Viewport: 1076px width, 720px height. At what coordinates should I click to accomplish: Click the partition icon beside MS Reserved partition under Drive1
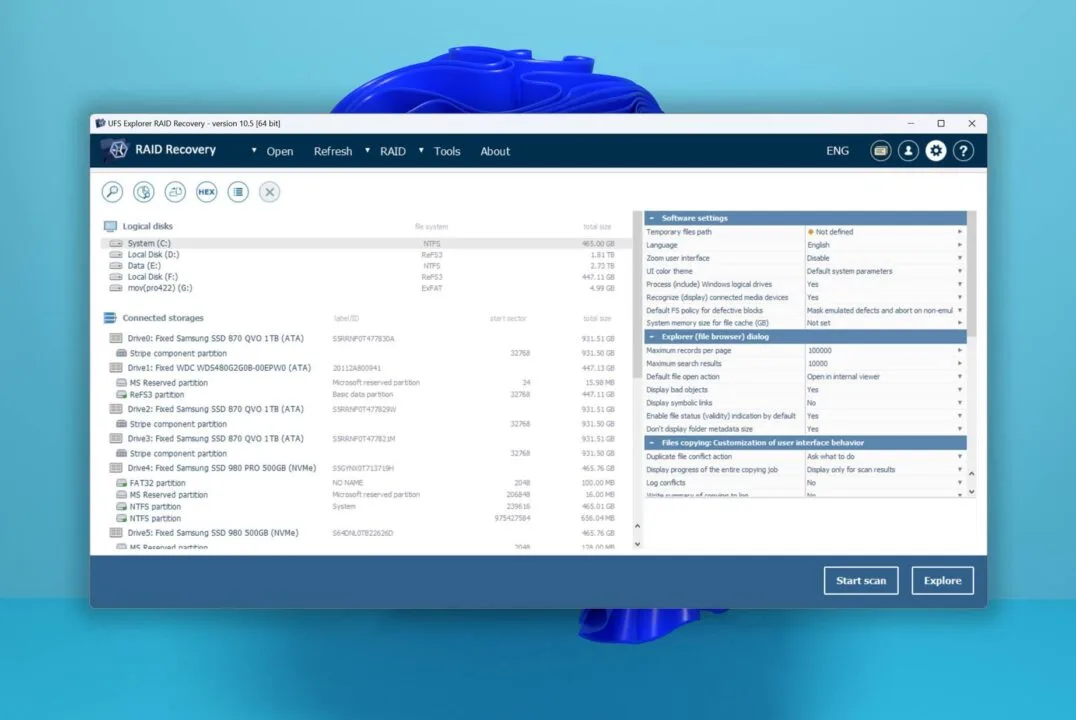(121, 383)
